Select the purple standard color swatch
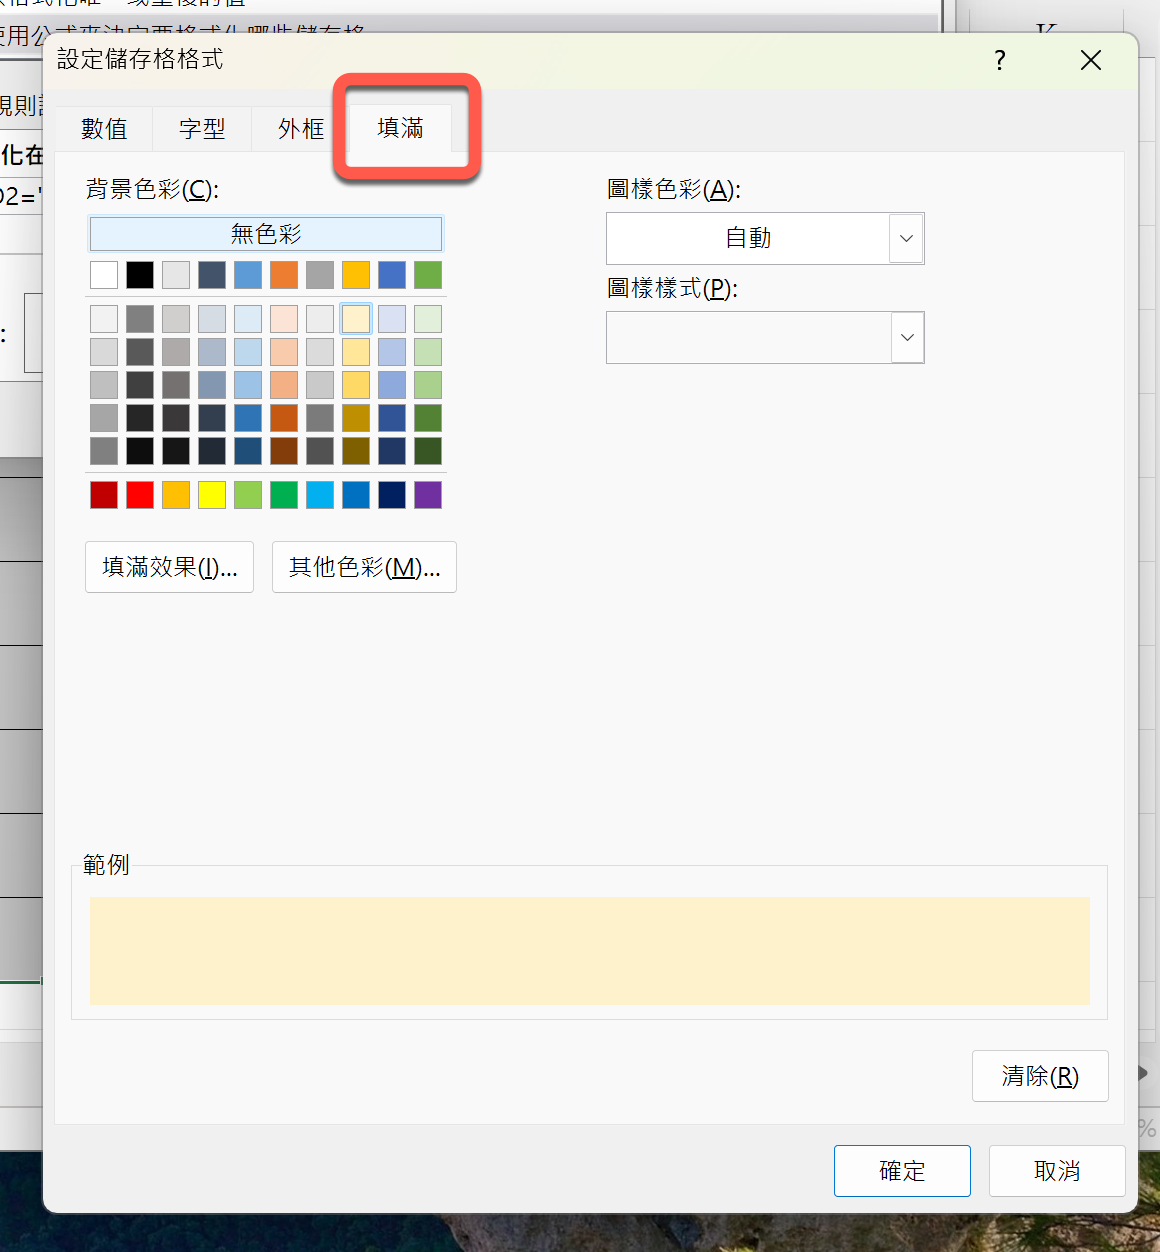The image size is (1160, 1252). (428, 495)
